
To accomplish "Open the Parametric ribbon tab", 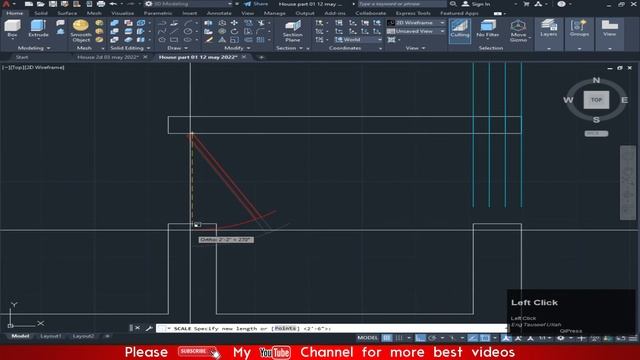I will [158, 13].
